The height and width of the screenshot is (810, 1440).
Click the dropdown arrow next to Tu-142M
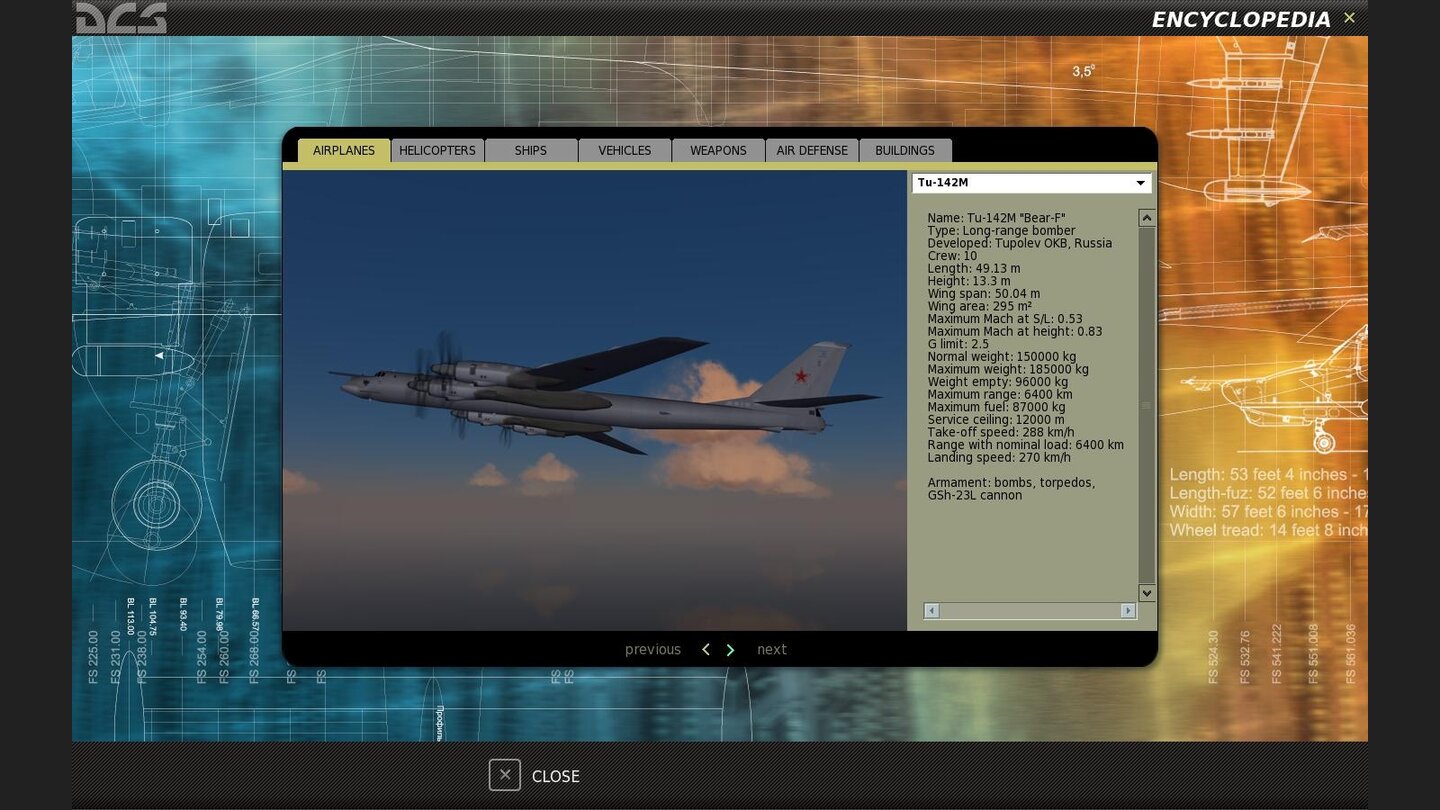pyautogui.click(x=1140, y=183)
